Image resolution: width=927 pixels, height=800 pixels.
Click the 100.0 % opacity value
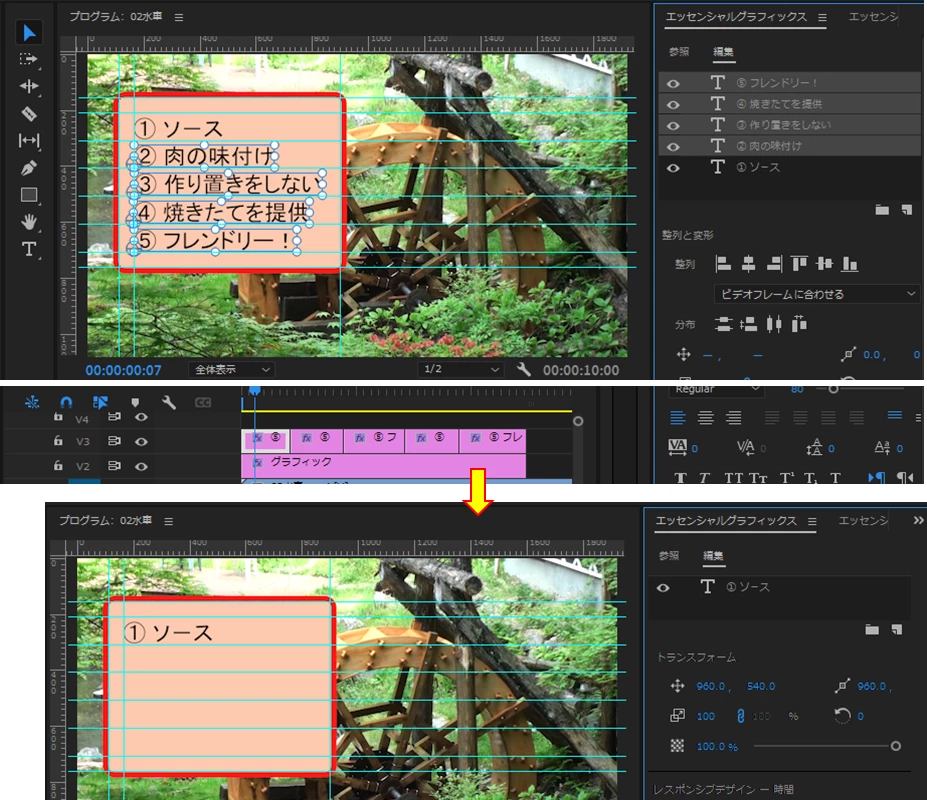pos(717,747)
